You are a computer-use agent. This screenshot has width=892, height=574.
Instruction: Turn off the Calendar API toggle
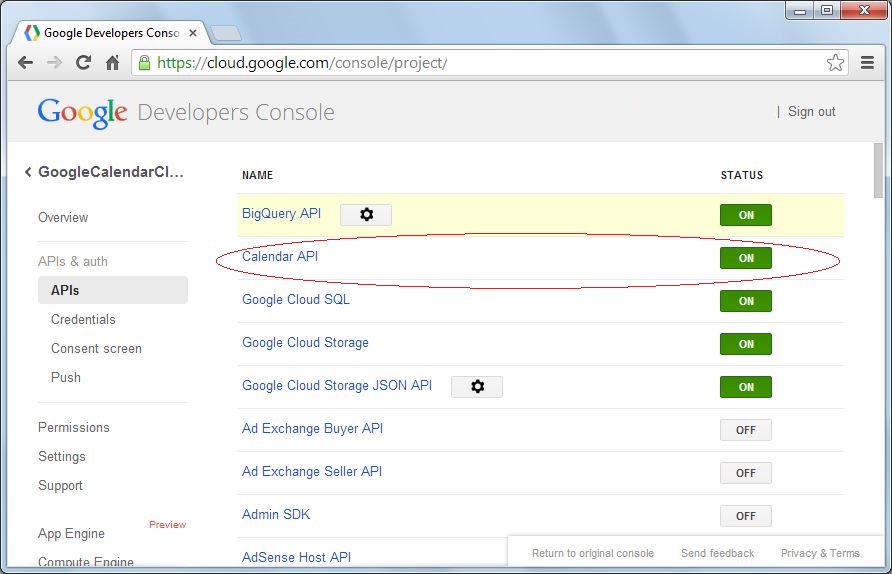point(746,258)
